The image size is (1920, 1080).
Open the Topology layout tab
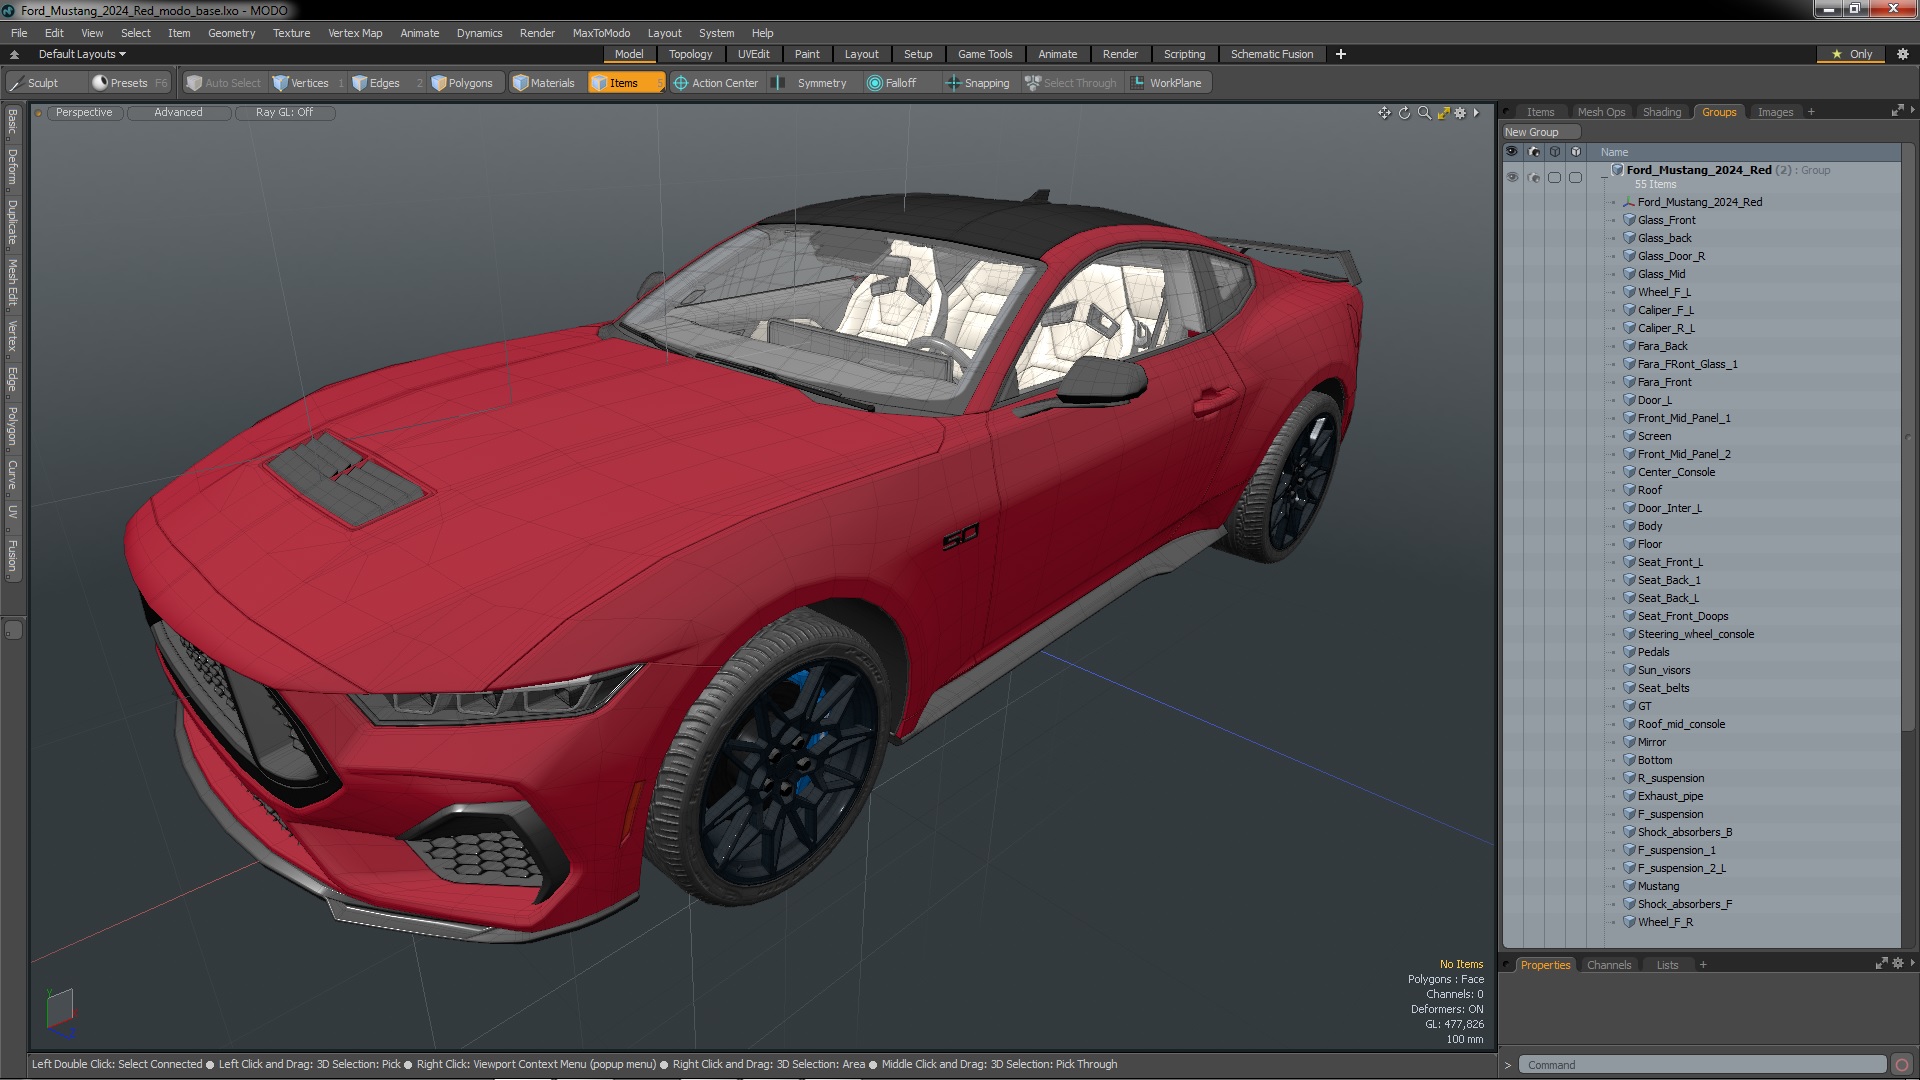click(x=690, y=54)
